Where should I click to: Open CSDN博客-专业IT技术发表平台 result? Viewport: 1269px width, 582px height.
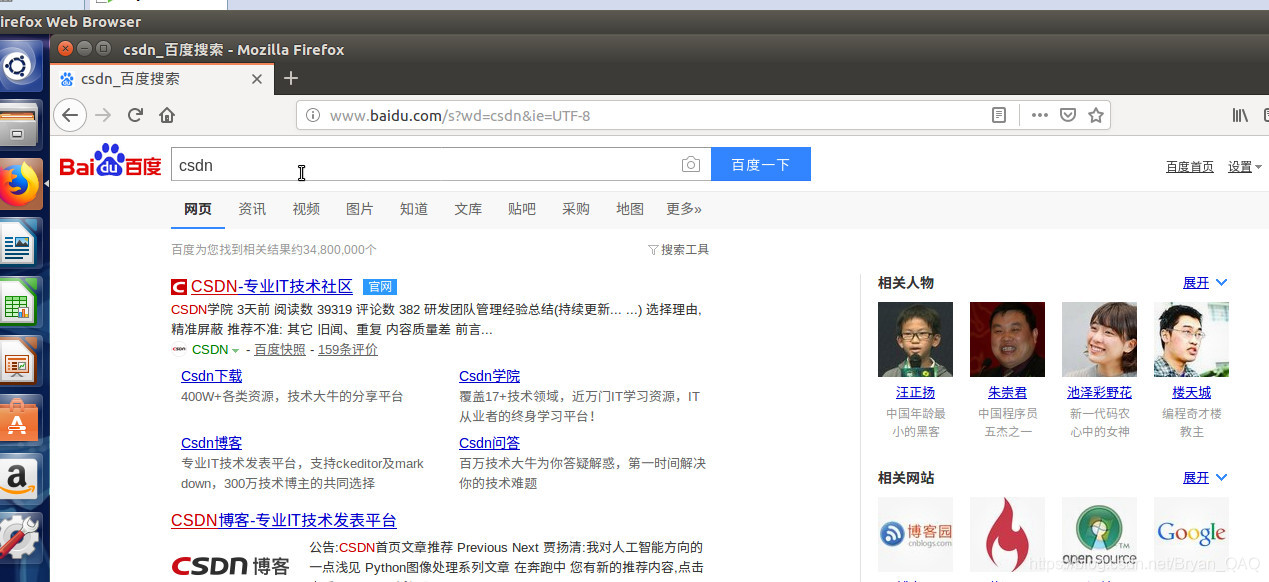tap(284, 521)
